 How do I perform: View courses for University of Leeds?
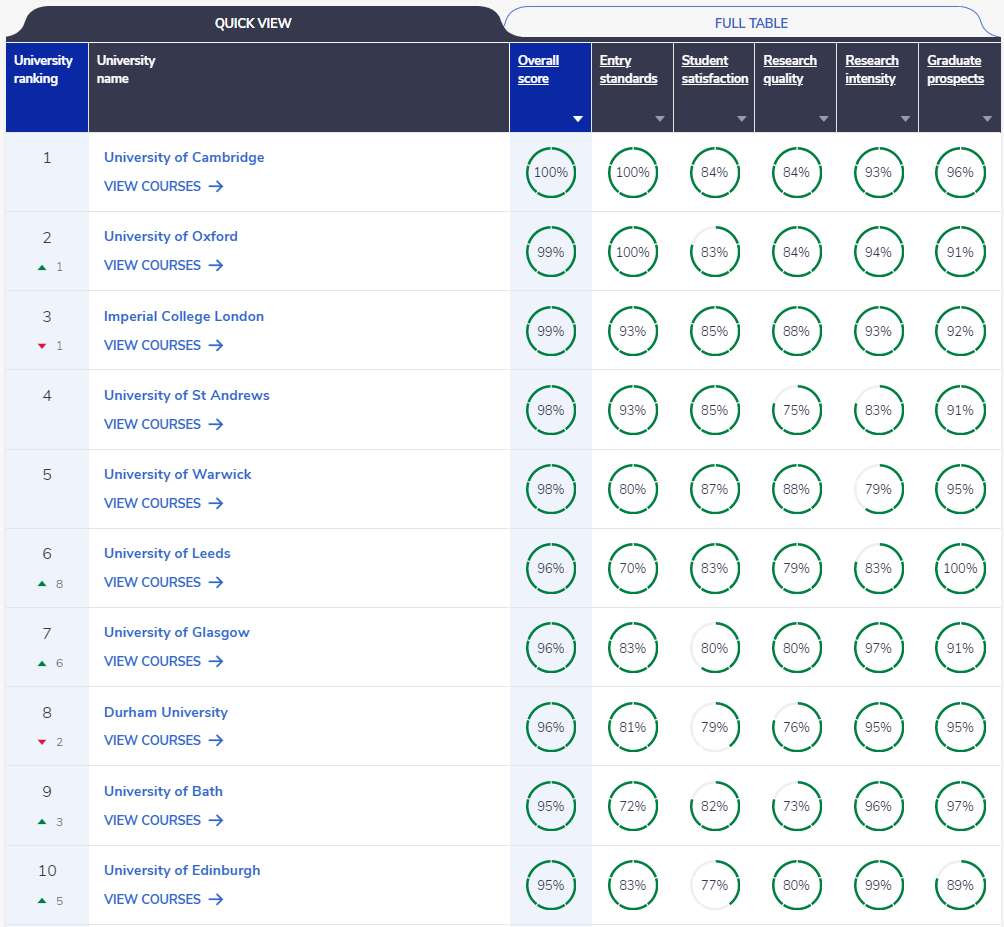pos(163,582)
